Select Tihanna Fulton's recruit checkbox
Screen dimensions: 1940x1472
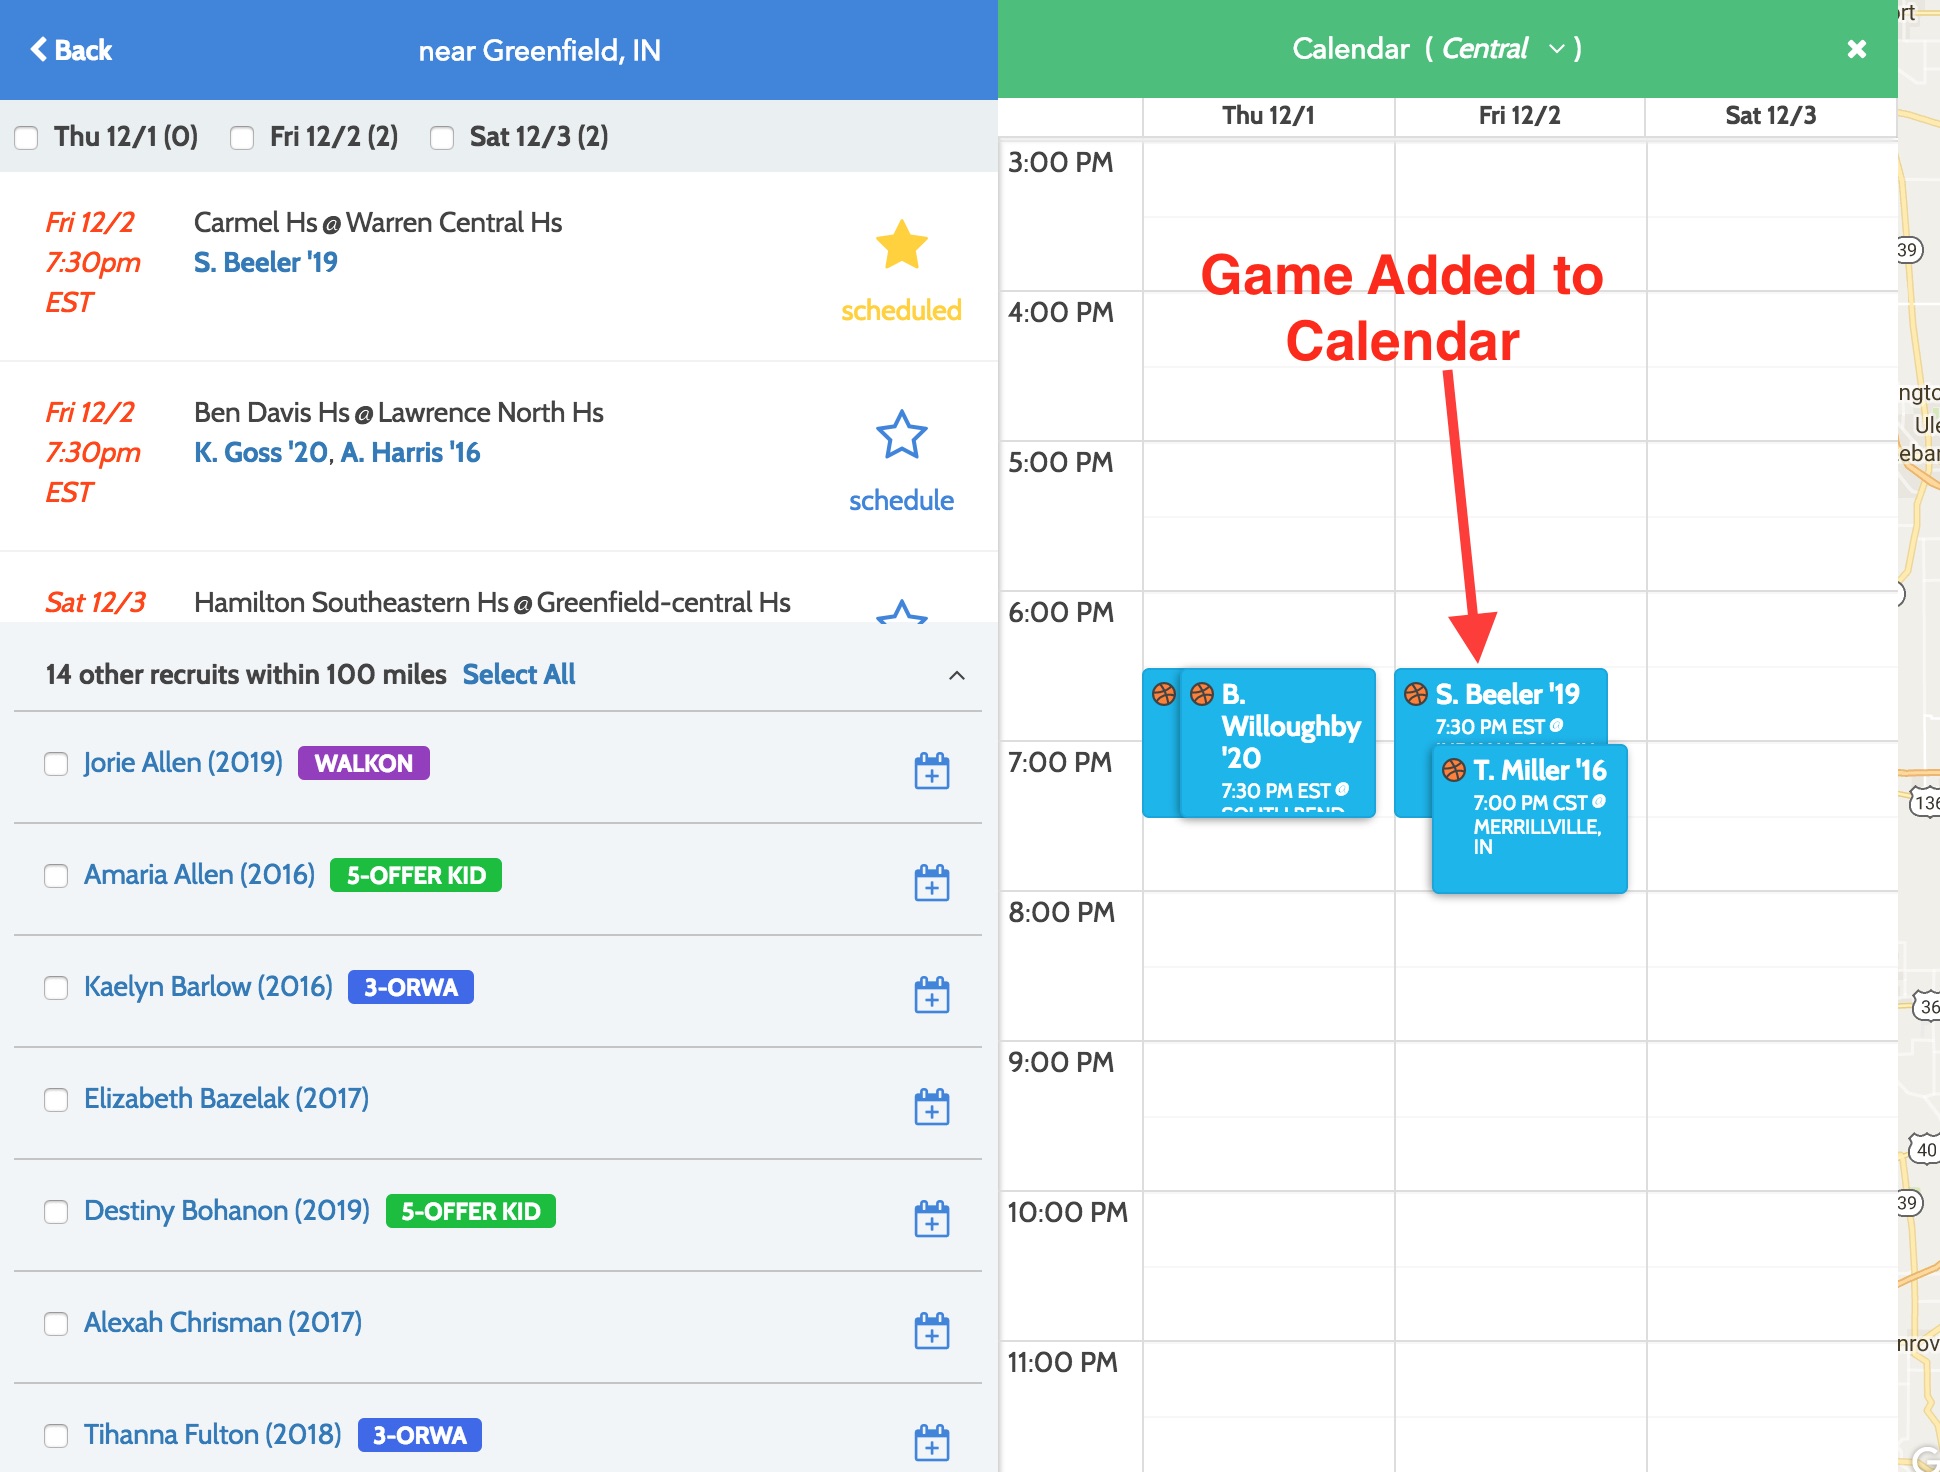56,1436
